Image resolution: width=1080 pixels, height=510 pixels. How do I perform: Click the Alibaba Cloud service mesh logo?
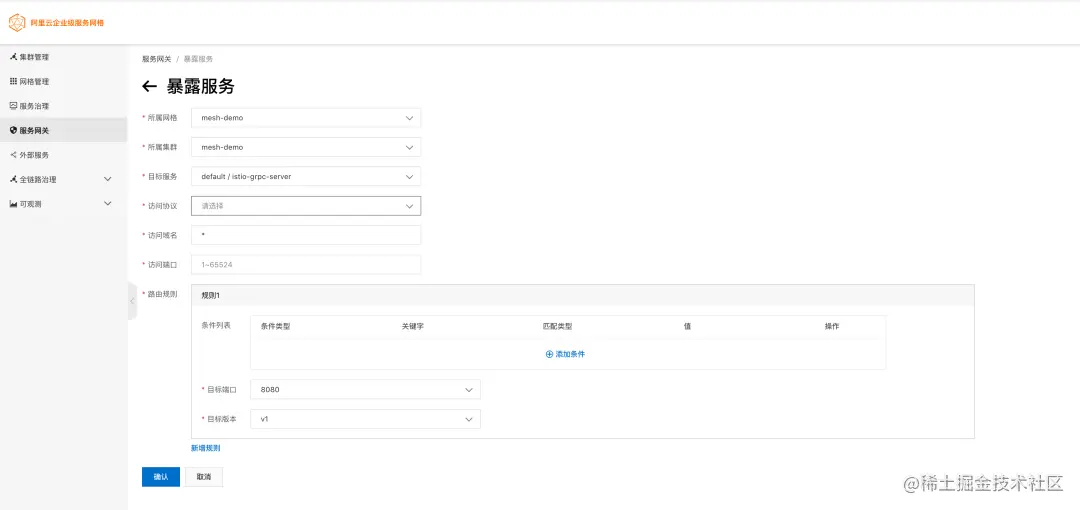pos(17,23)
